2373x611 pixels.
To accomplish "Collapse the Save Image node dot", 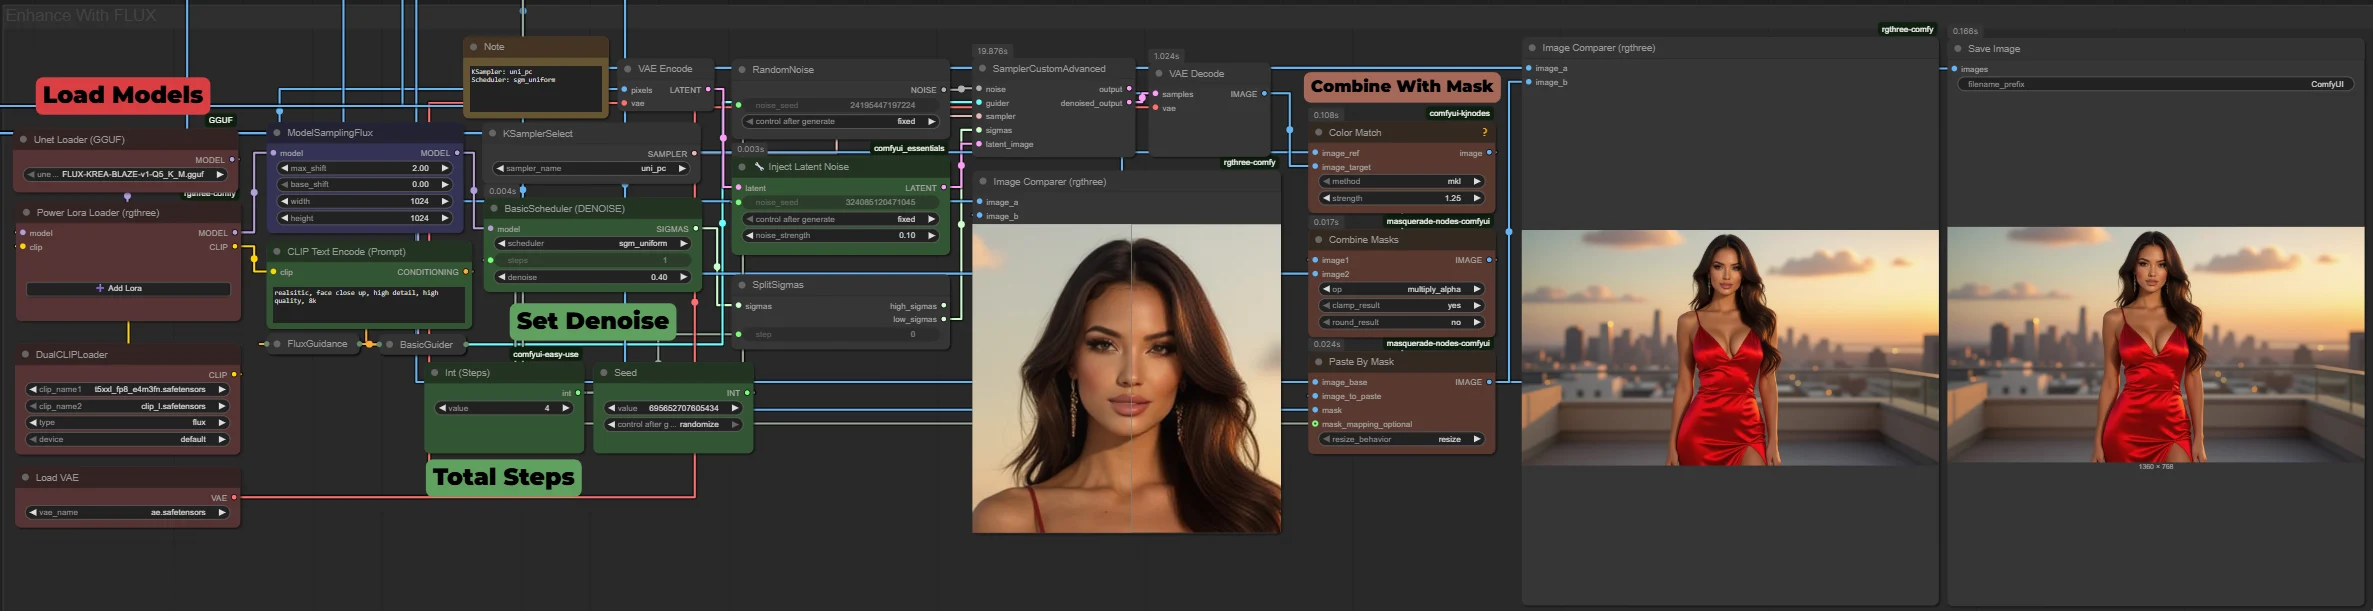I will click(1958, 49).
